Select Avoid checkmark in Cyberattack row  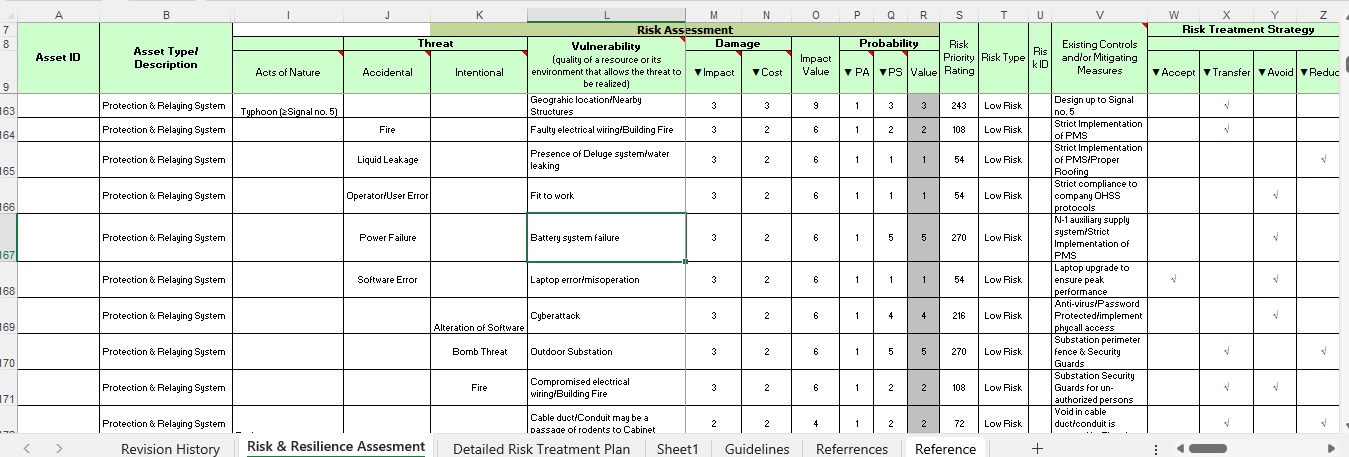tap(1275, 316)
